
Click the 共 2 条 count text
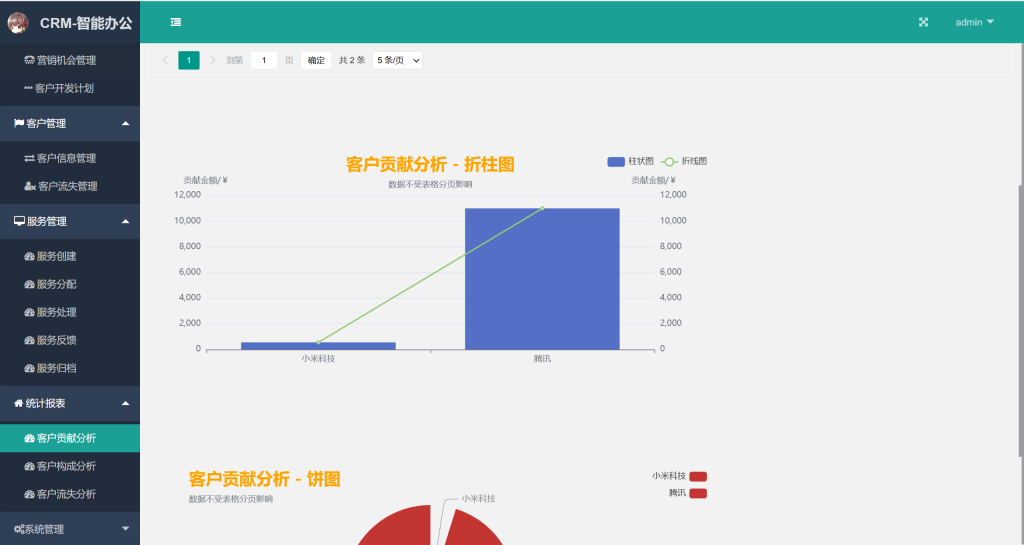(x=352, y=60)
